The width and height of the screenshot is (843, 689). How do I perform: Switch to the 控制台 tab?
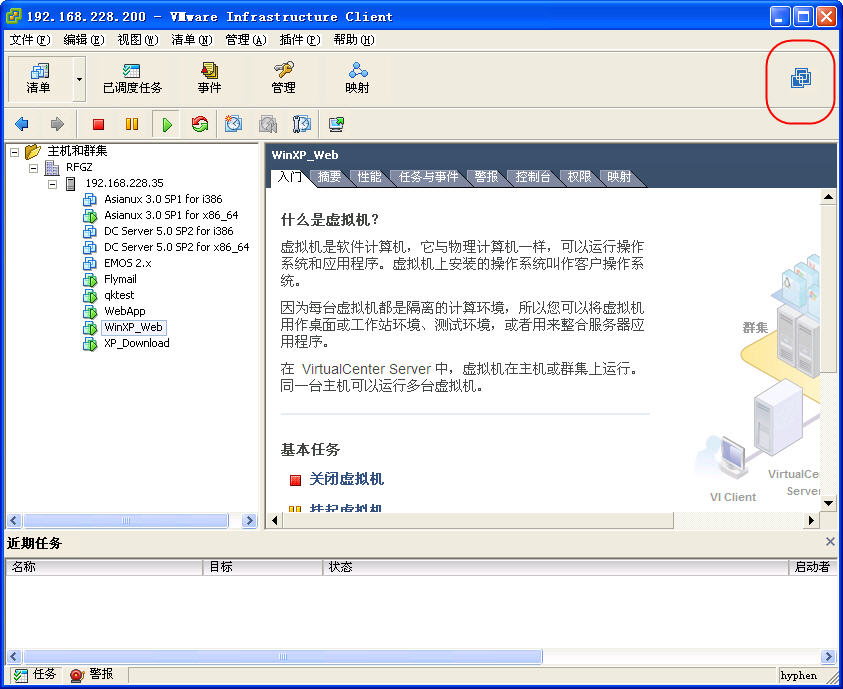point(532,177)
